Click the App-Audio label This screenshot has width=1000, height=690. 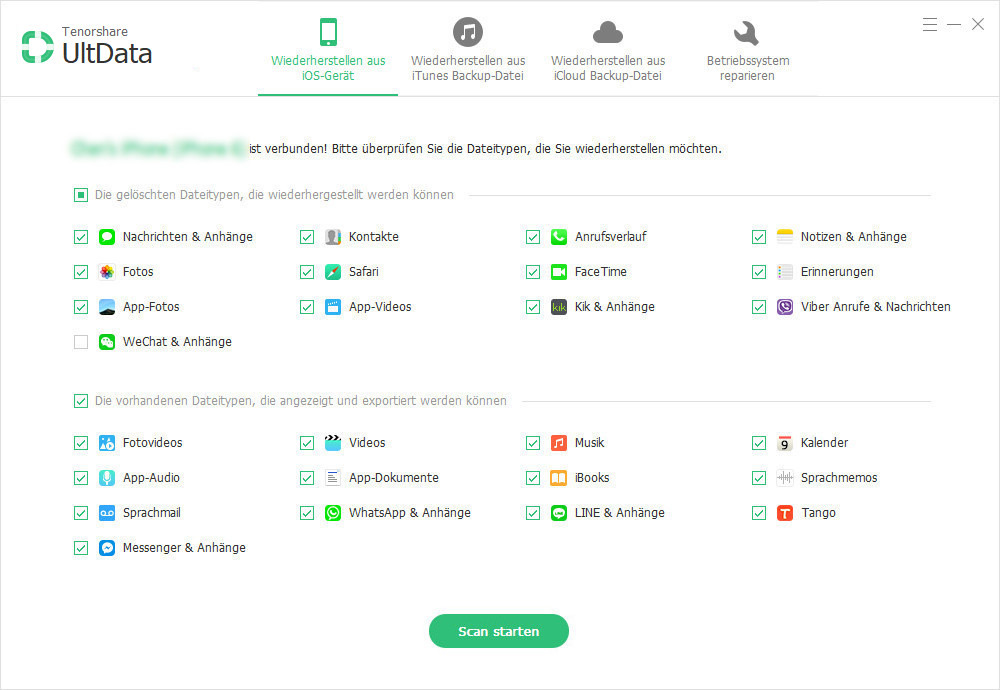coord(151,478)
